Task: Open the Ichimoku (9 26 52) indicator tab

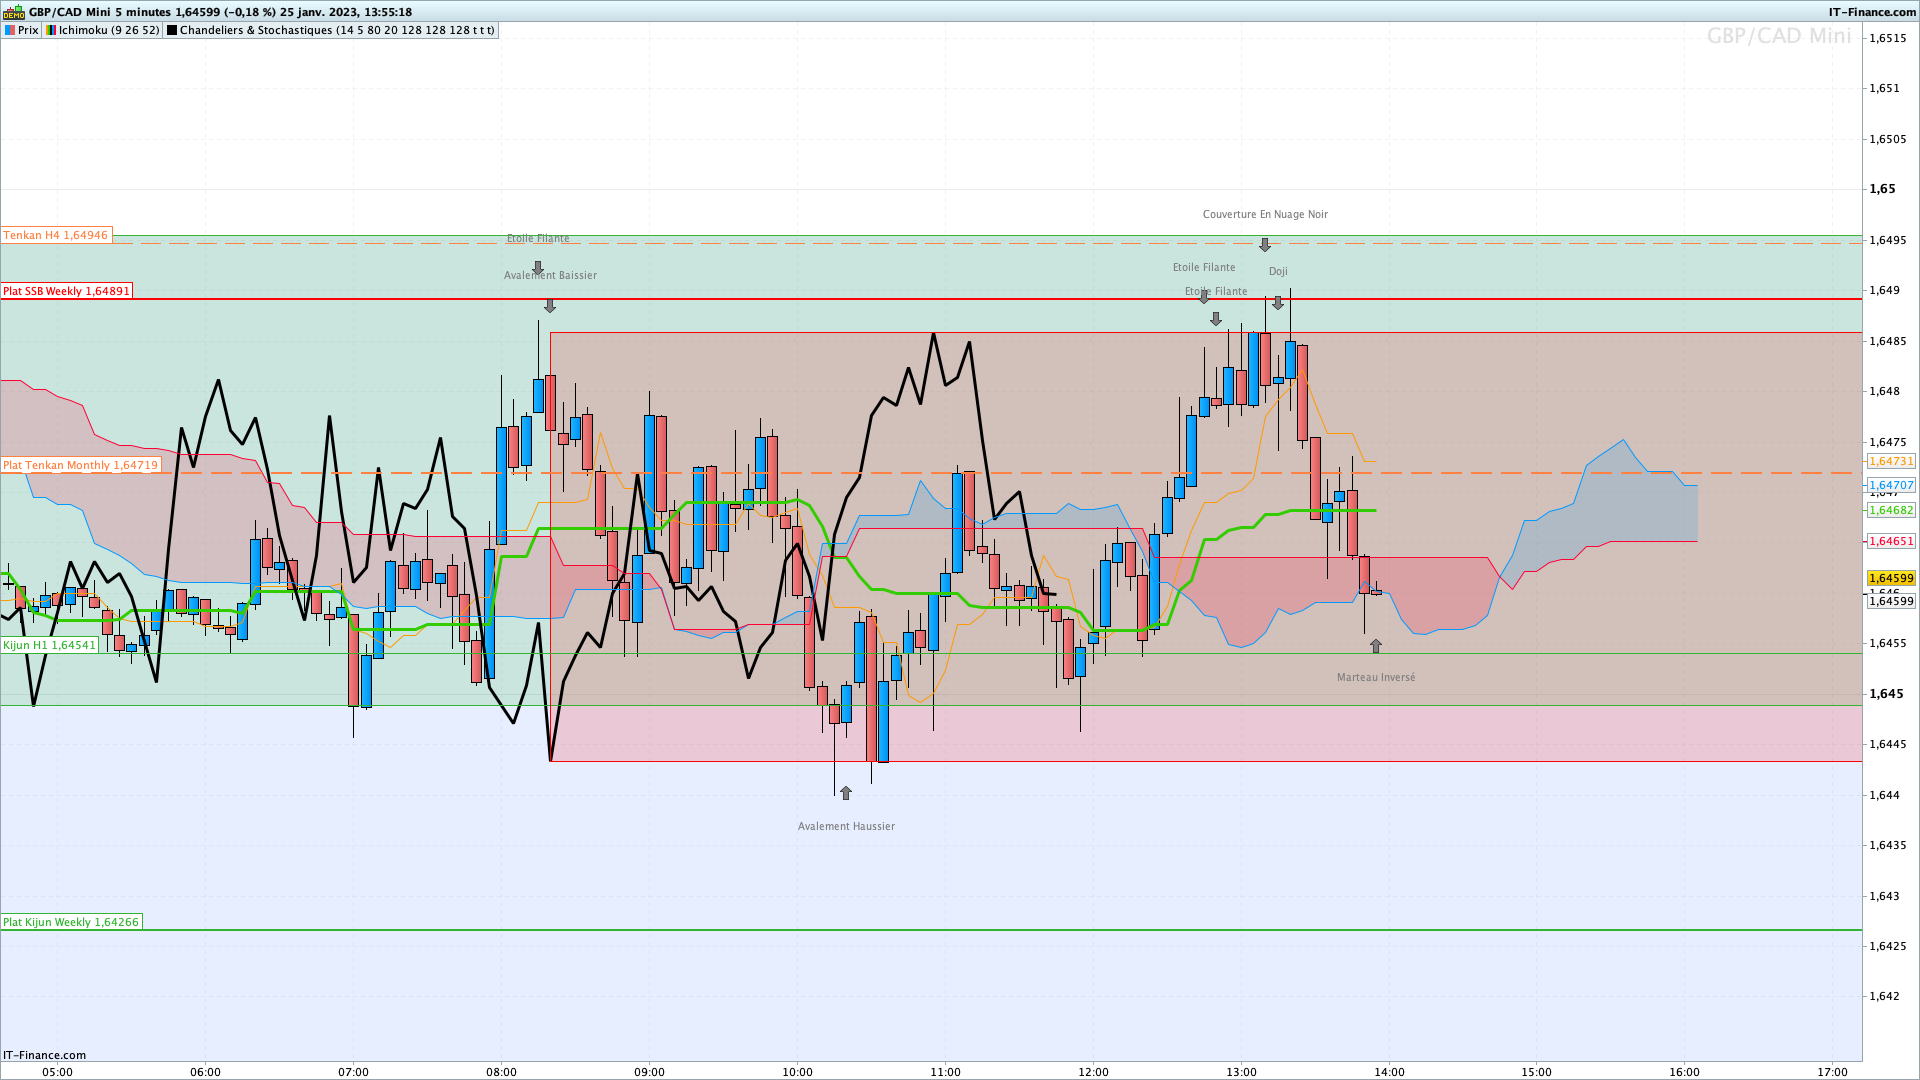Action: tap(102, 30)
